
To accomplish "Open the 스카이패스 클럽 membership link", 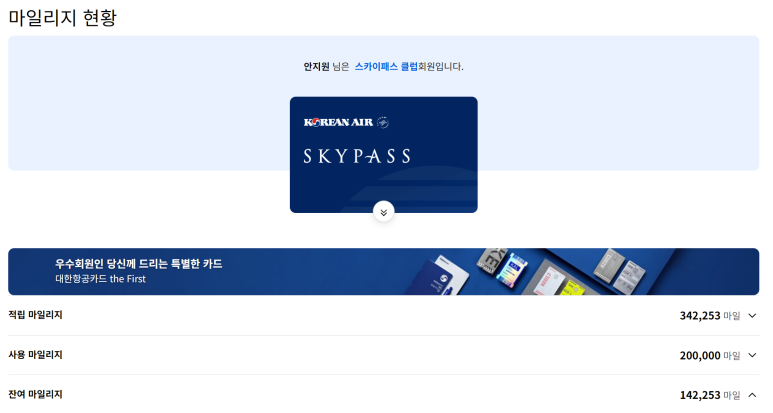I will coord(386,67).
